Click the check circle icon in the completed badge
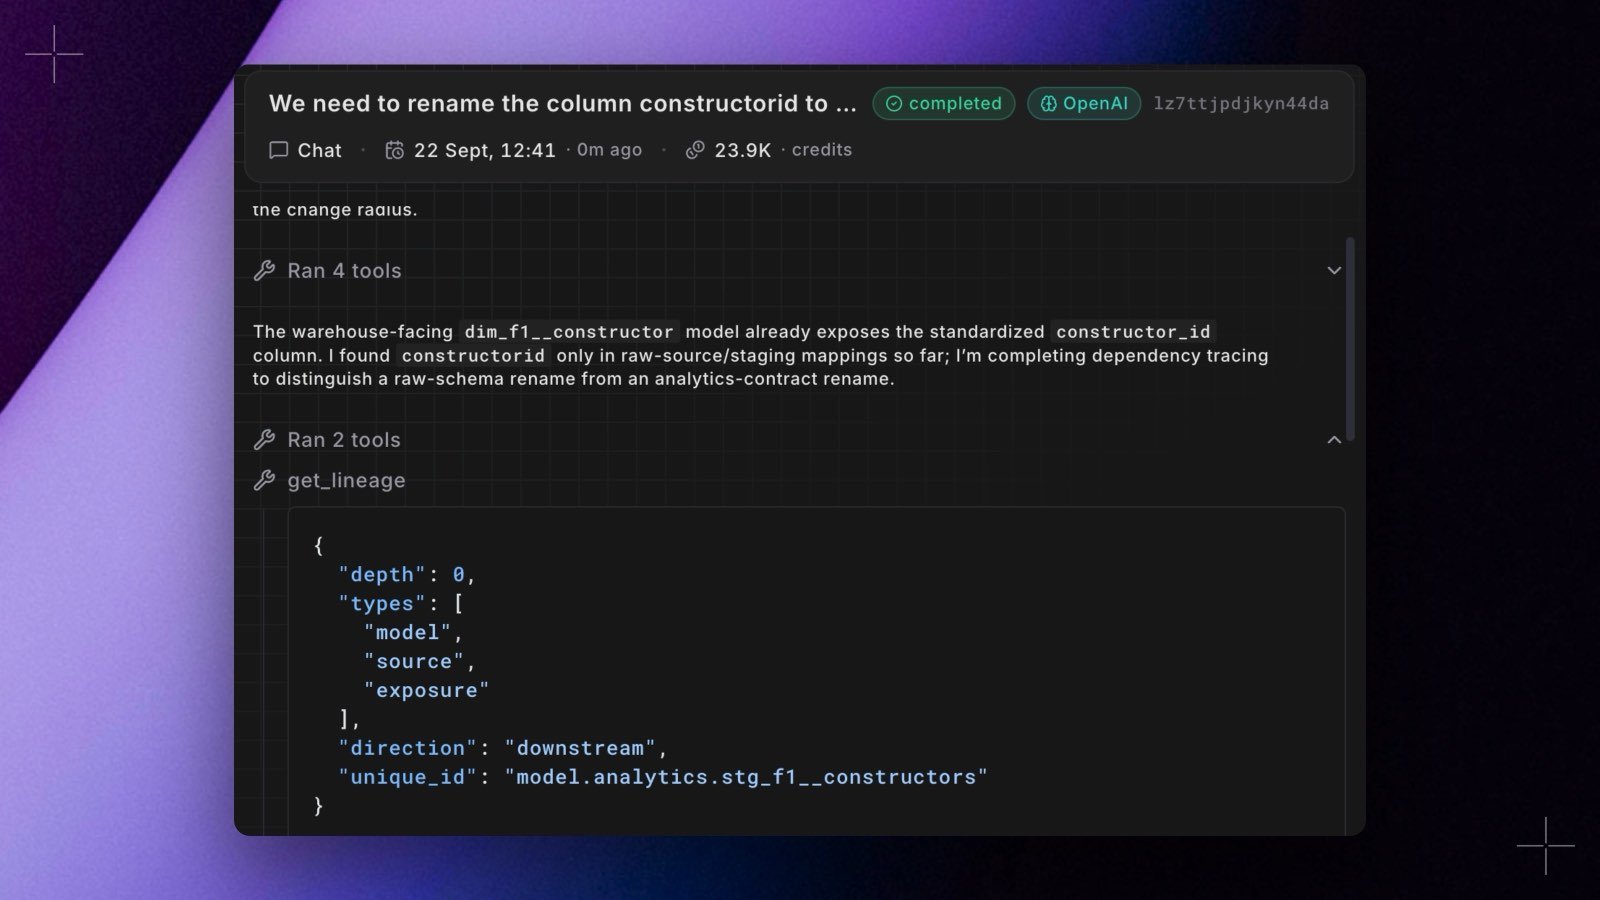The width and height of the screenshot is (1600, 900). [894, 103]
